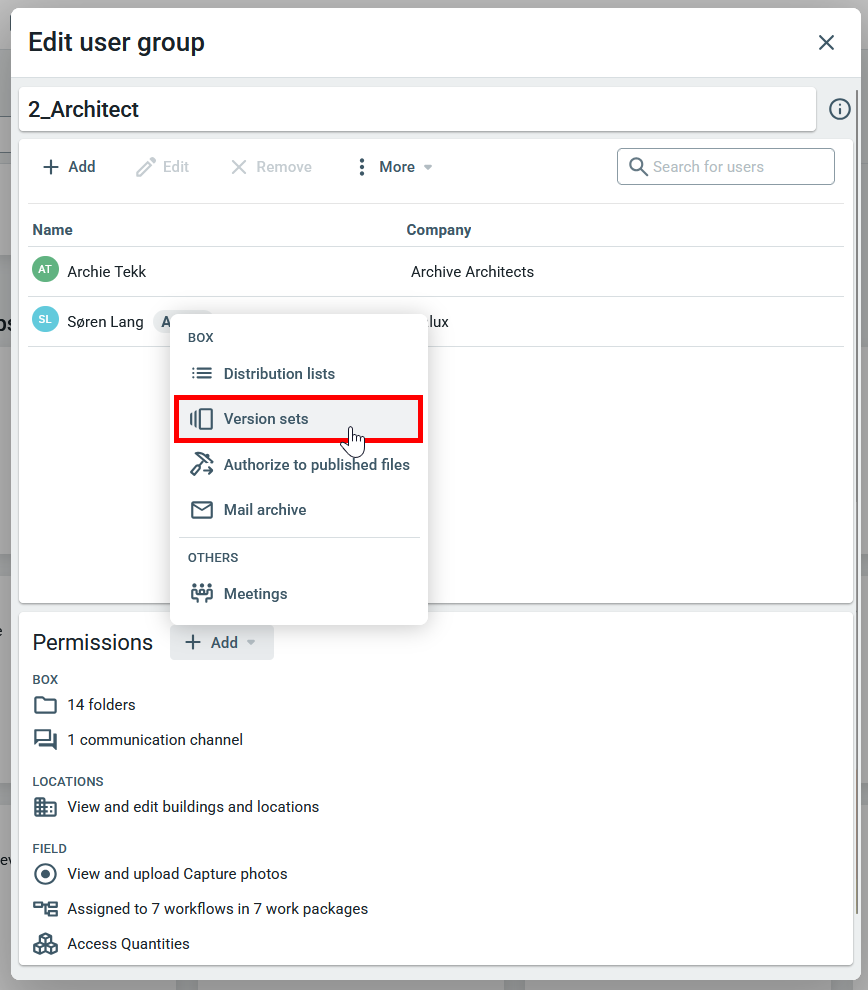Click the folder icon next to 14 folders

tap(45, 705)
